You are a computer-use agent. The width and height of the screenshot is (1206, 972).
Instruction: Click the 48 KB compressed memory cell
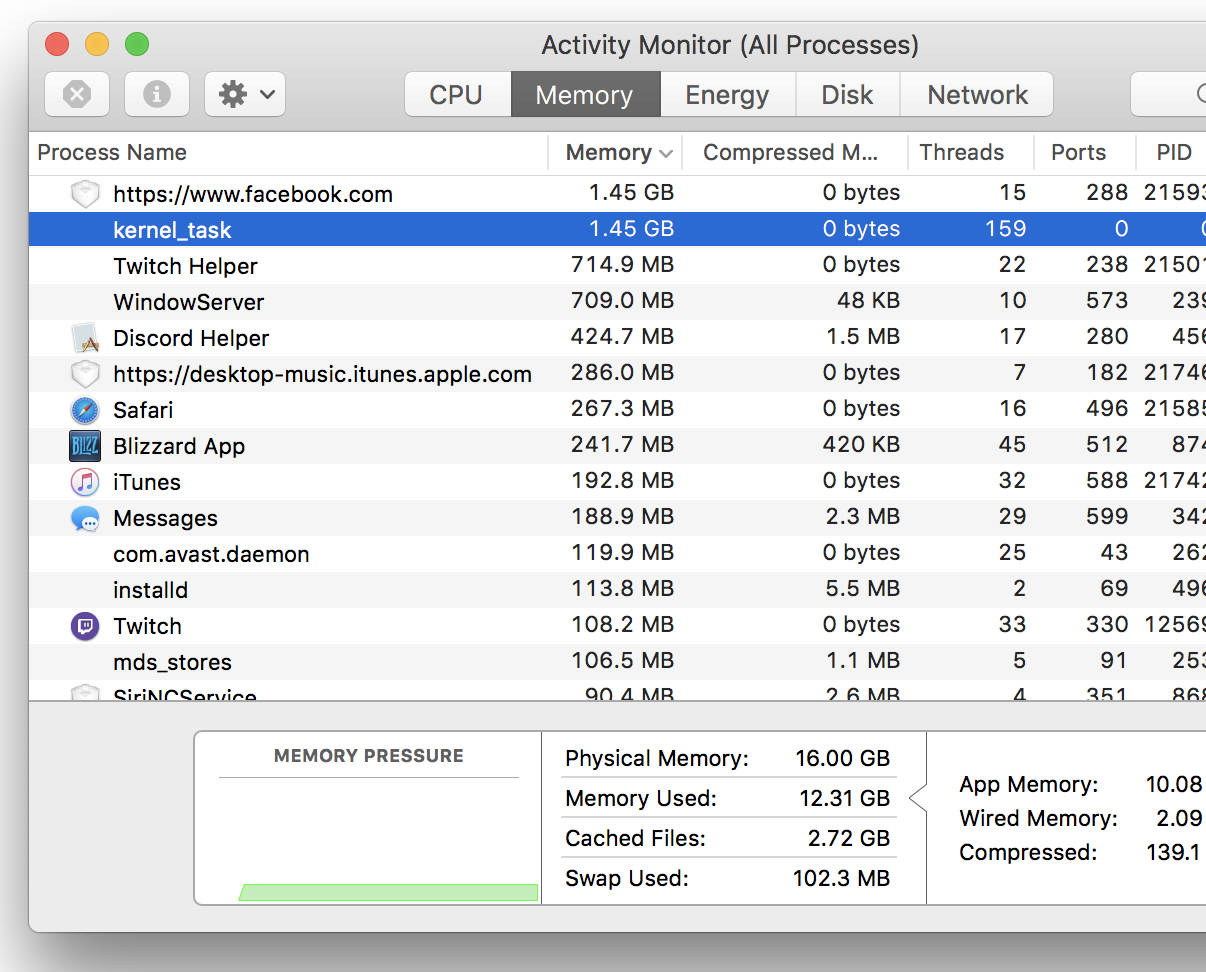(868, 301)
